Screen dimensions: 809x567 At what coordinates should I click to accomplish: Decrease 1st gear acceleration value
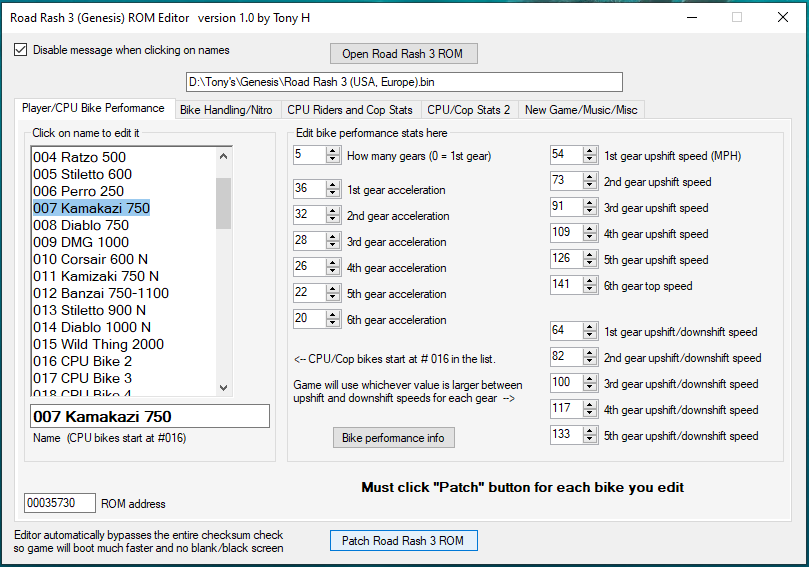334,193
